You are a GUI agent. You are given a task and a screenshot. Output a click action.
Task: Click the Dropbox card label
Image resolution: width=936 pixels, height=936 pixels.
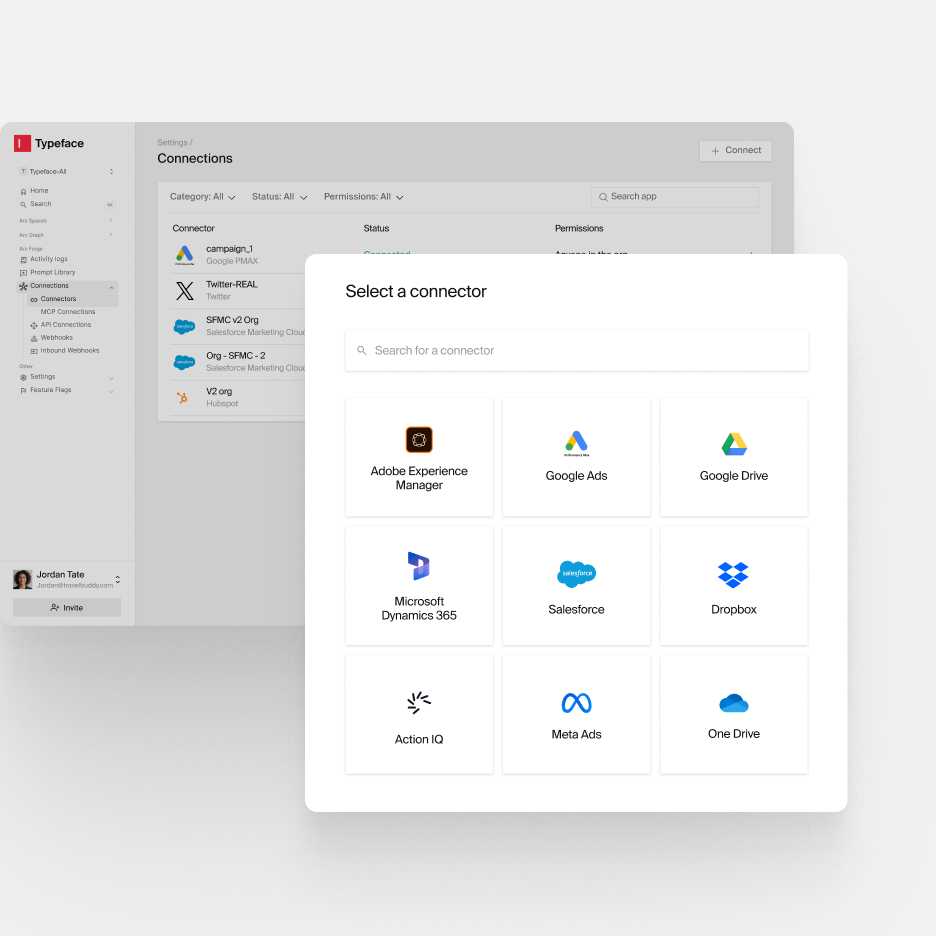coord(734,609)
